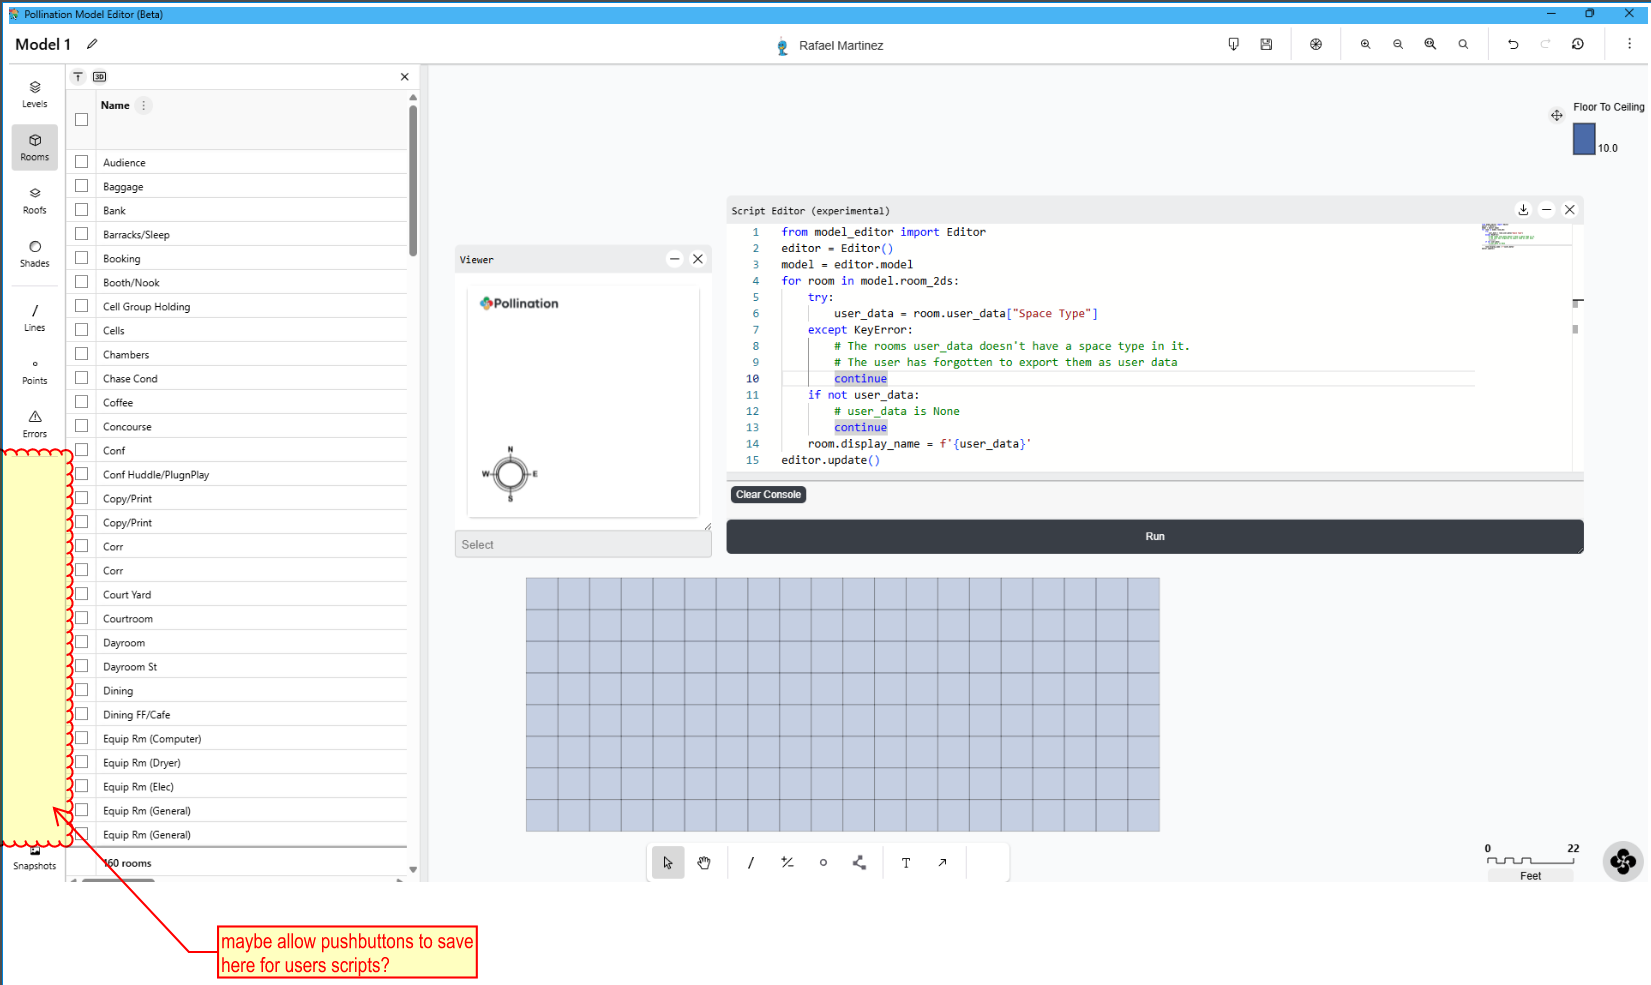
Task: Tick the Coffee room checkbox
Action: pyautogui.click(x=82, y=402)
